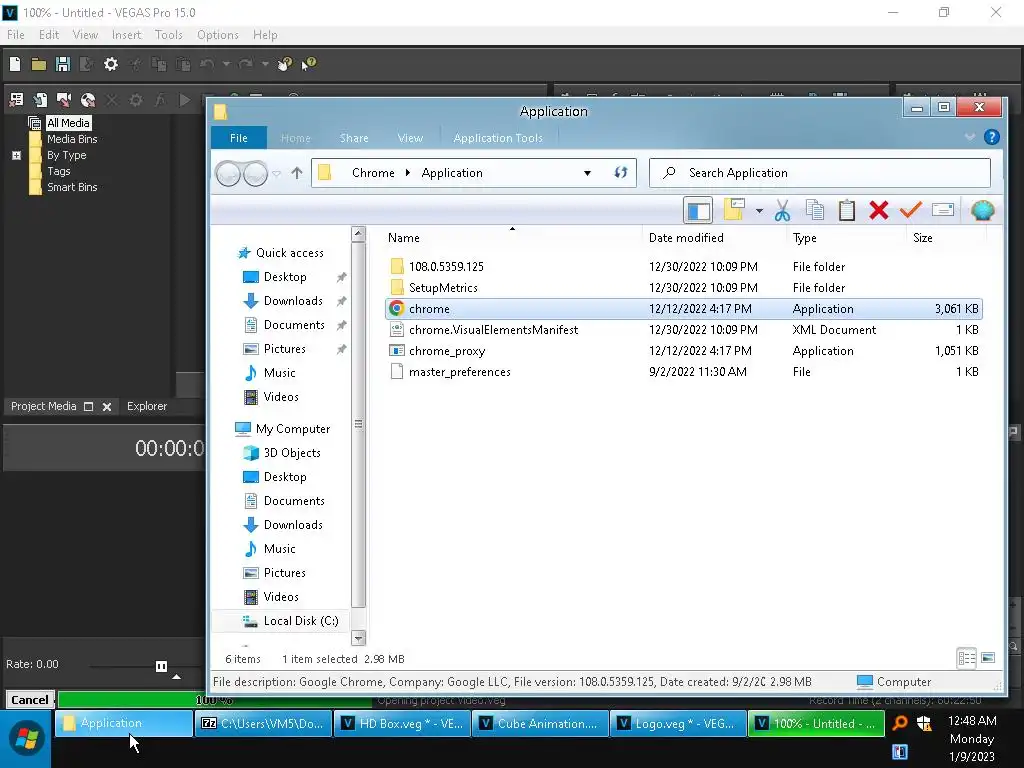Screen dimensions: 1024x768
Task: Click the folder options icon in Explorer toolbar
Action: click(x=734, y=210)
